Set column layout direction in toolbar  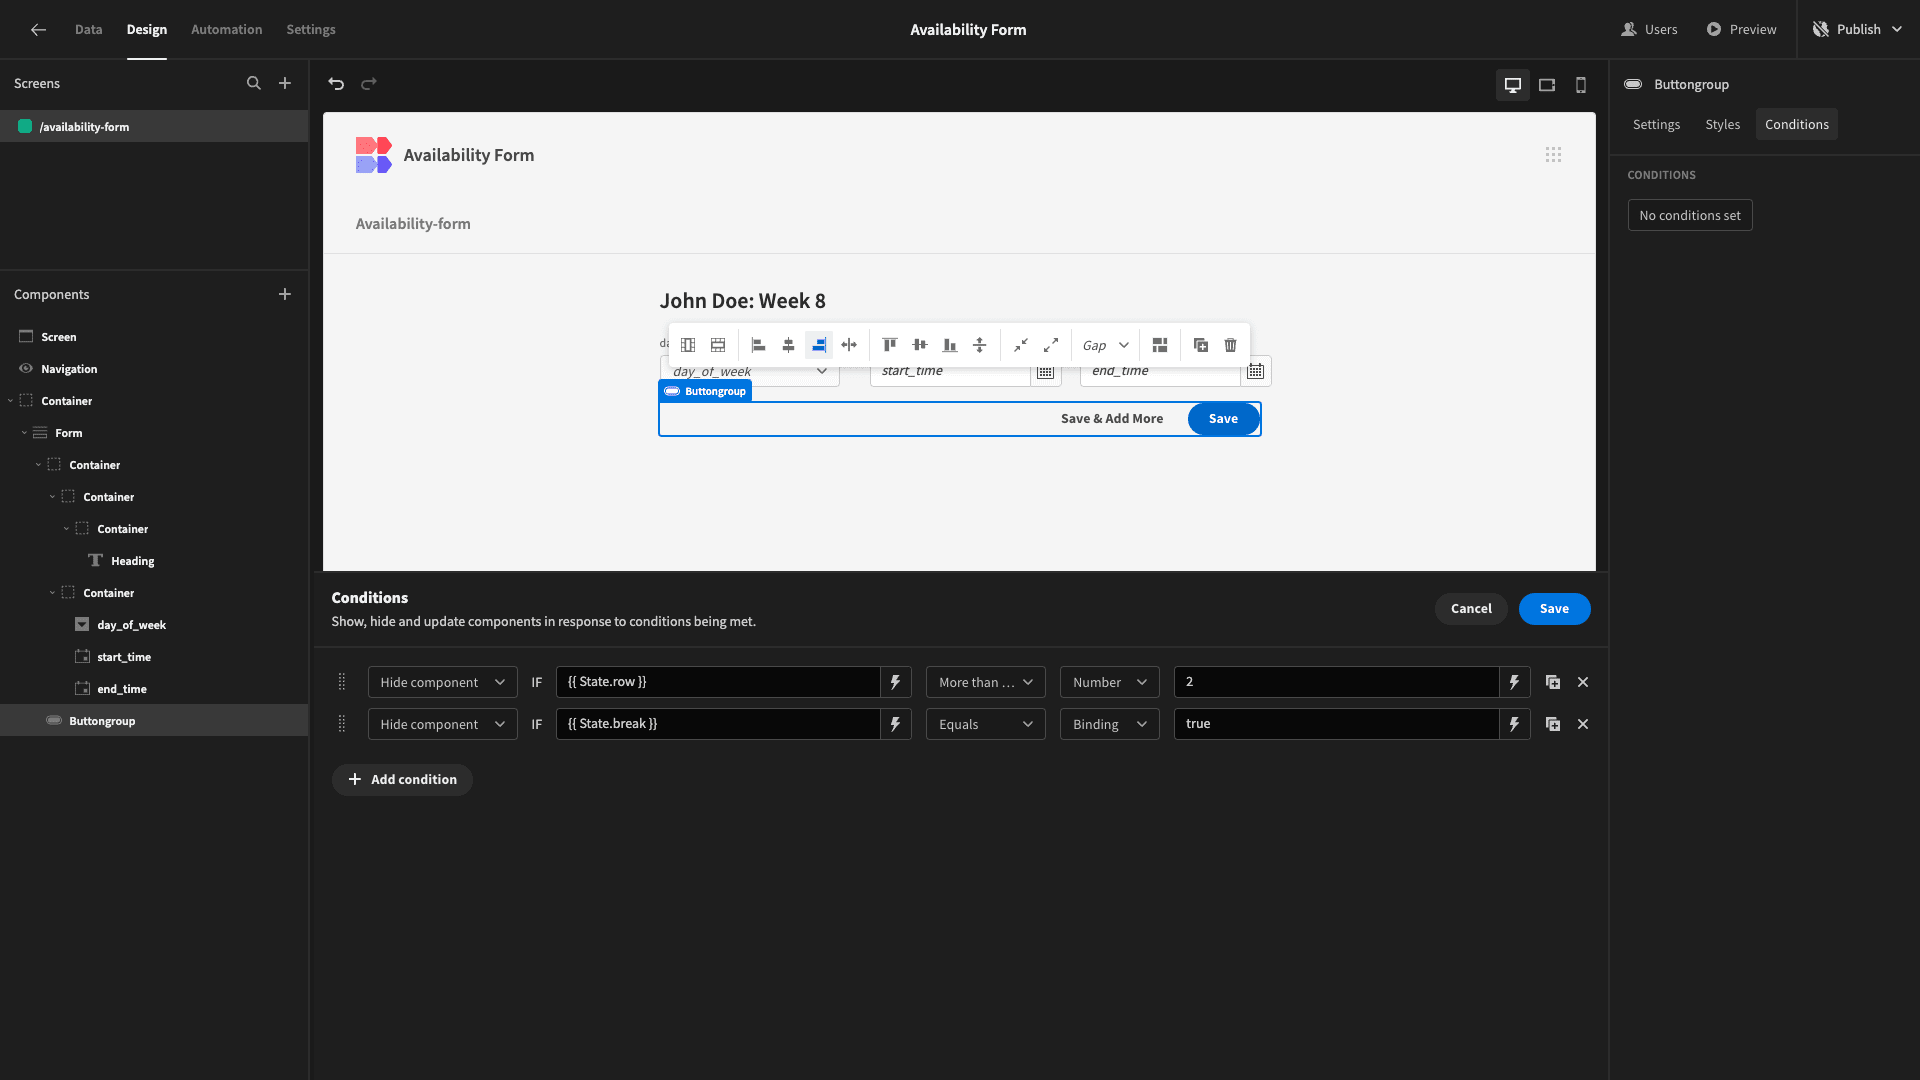688,345
